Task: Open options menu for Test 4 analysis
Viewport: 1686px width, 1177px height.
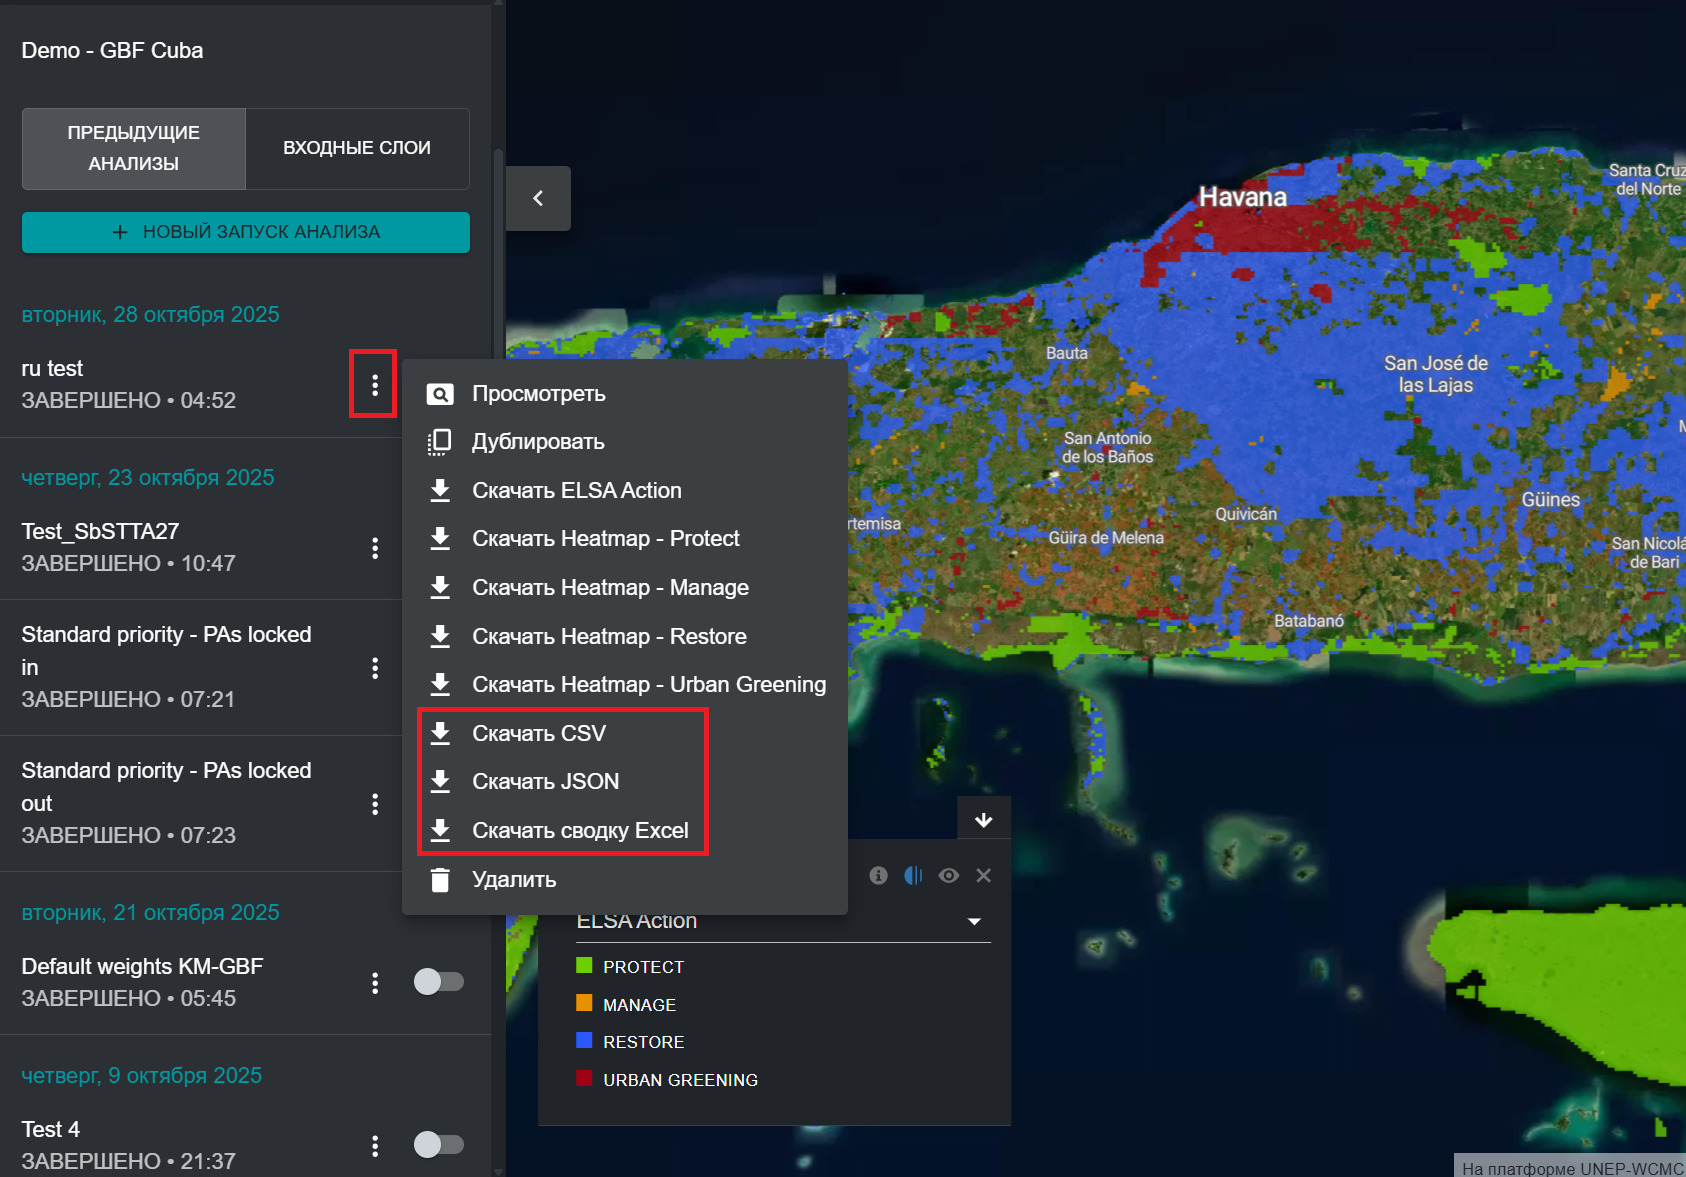Action: pyautogui.click(x=374, y=1146)
